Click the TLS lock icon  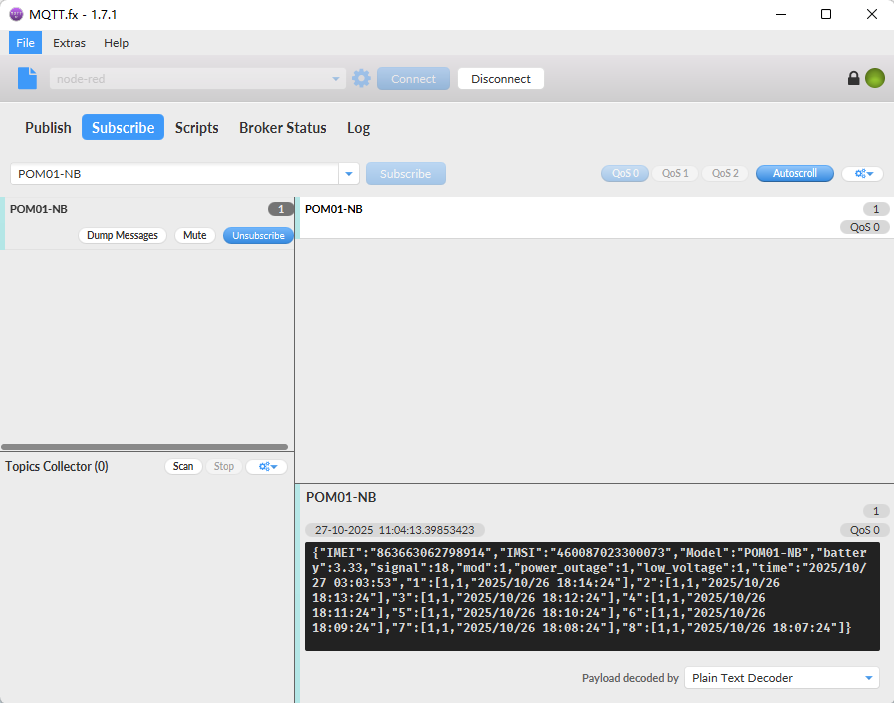pos(853,78)
